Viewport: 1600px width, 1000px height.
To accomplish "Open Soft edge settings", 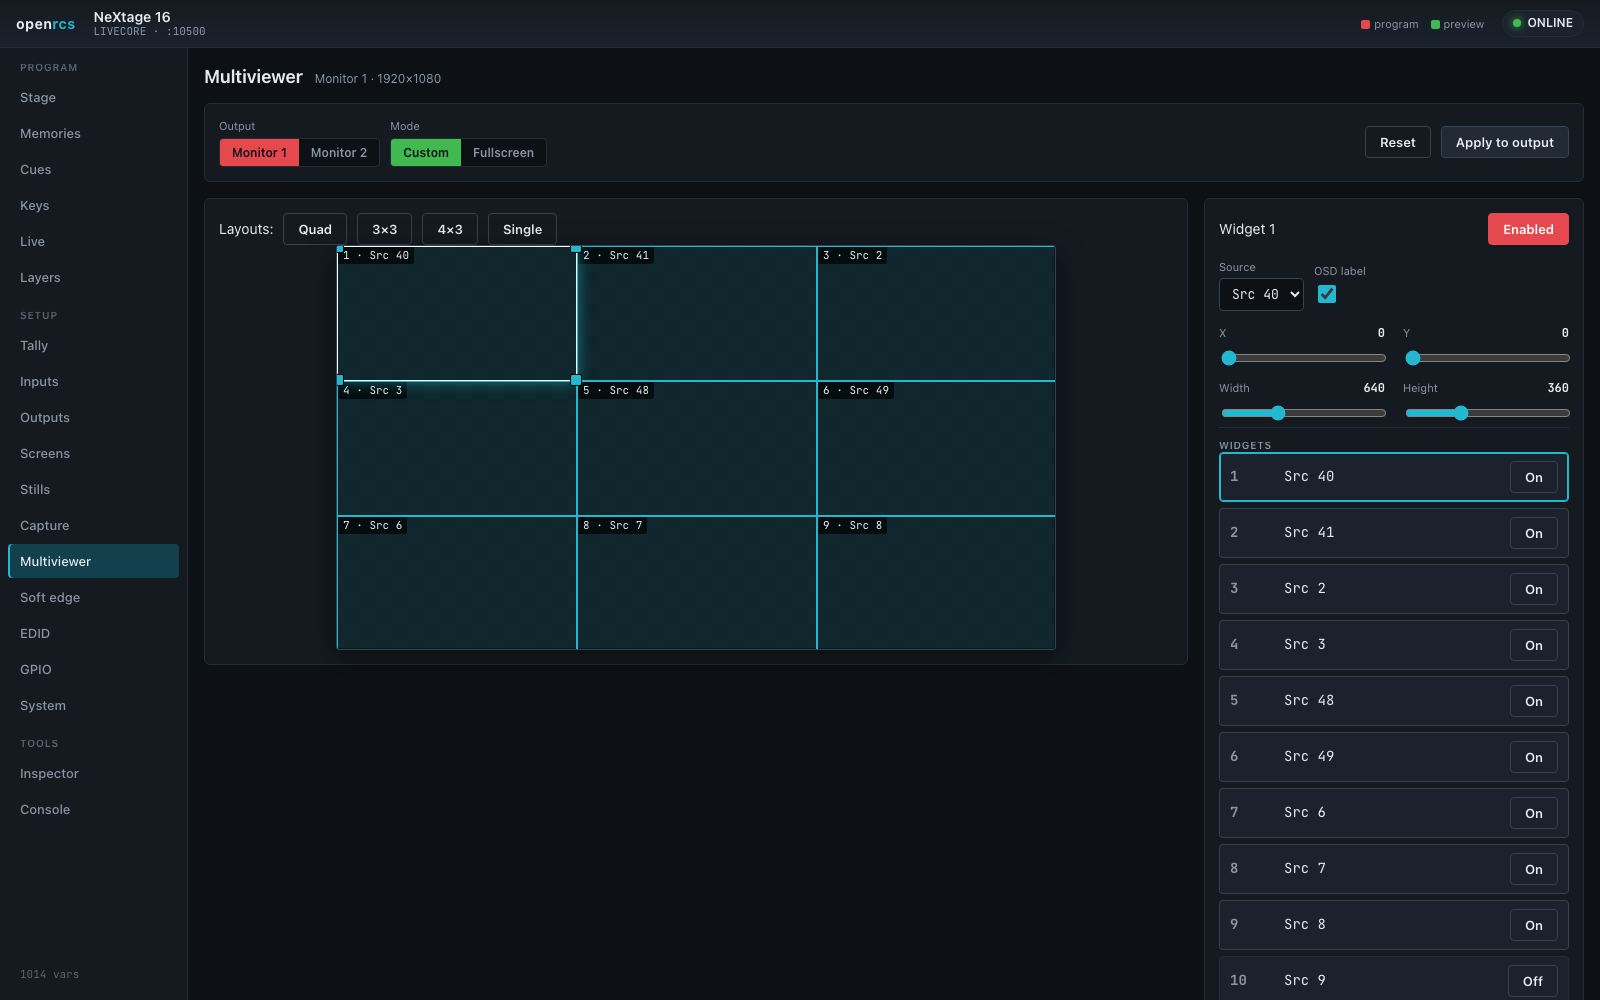I will [x=93, y=597].
